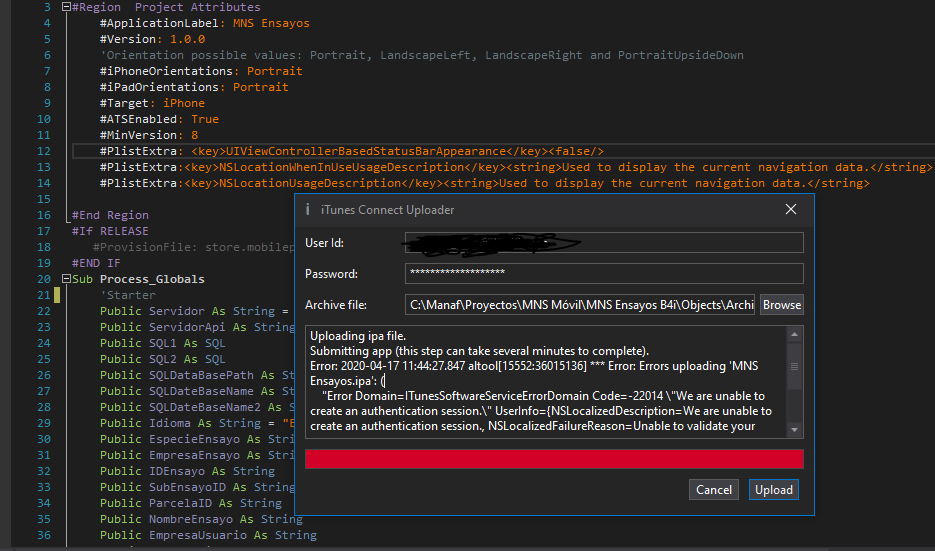Image resolution: width=935 pixels, height=551 pixels.
Task: Click inside the upload error log text
Action: (x=545, y=381)
